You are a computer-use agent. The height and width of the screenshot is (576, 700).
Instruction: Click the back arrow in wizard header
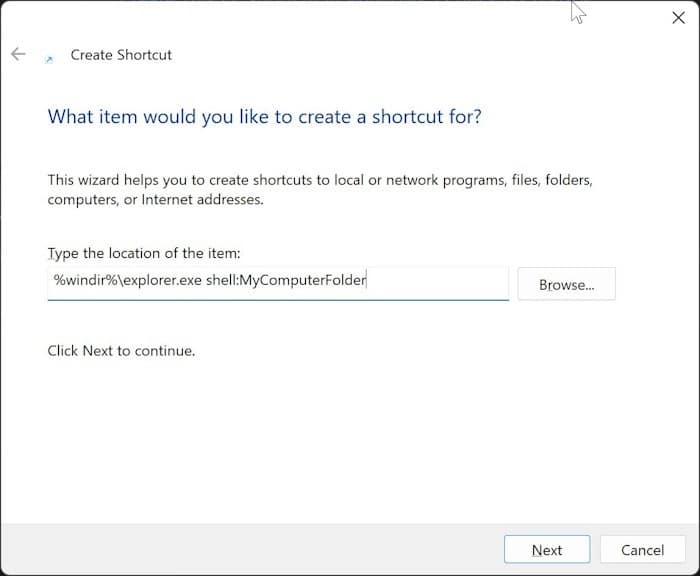coord(18,55)
